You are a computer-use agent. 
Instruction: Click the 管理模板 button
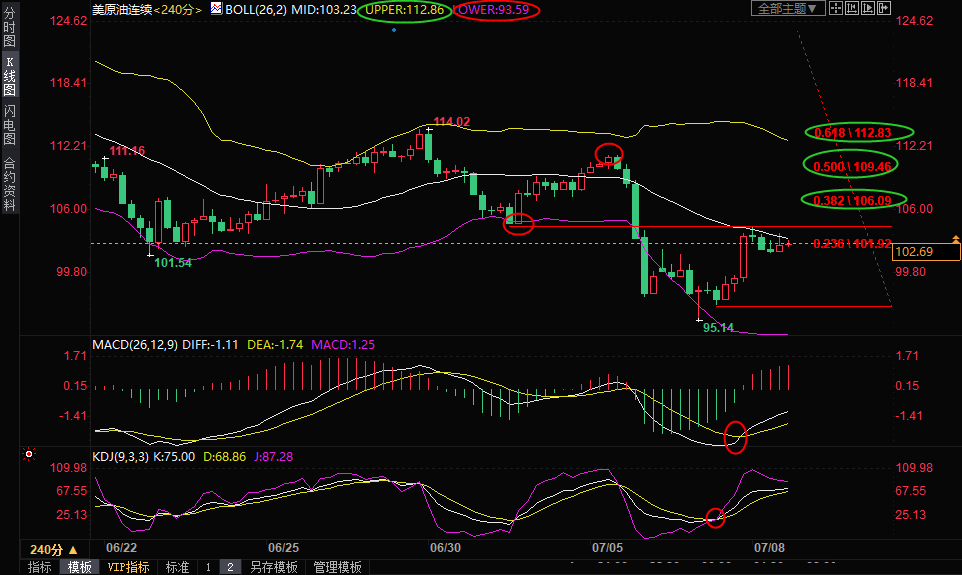click(337, 567)
